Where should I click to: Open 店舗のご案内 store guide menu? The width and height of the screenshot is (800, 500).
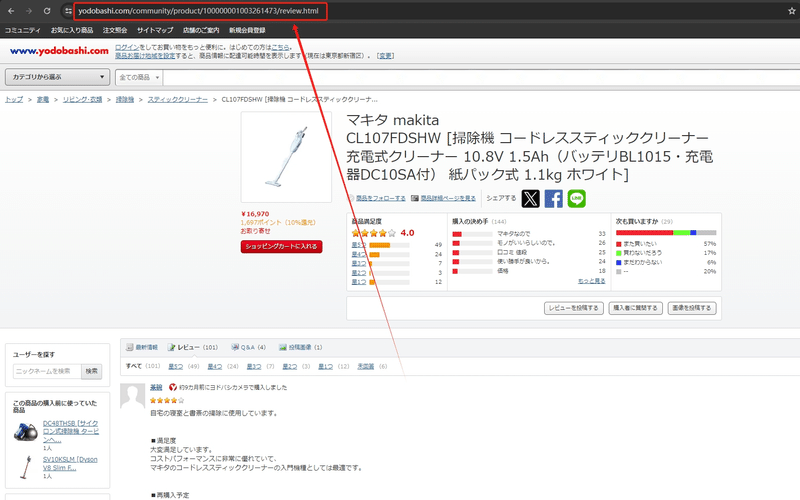click(x=201, y=30)
